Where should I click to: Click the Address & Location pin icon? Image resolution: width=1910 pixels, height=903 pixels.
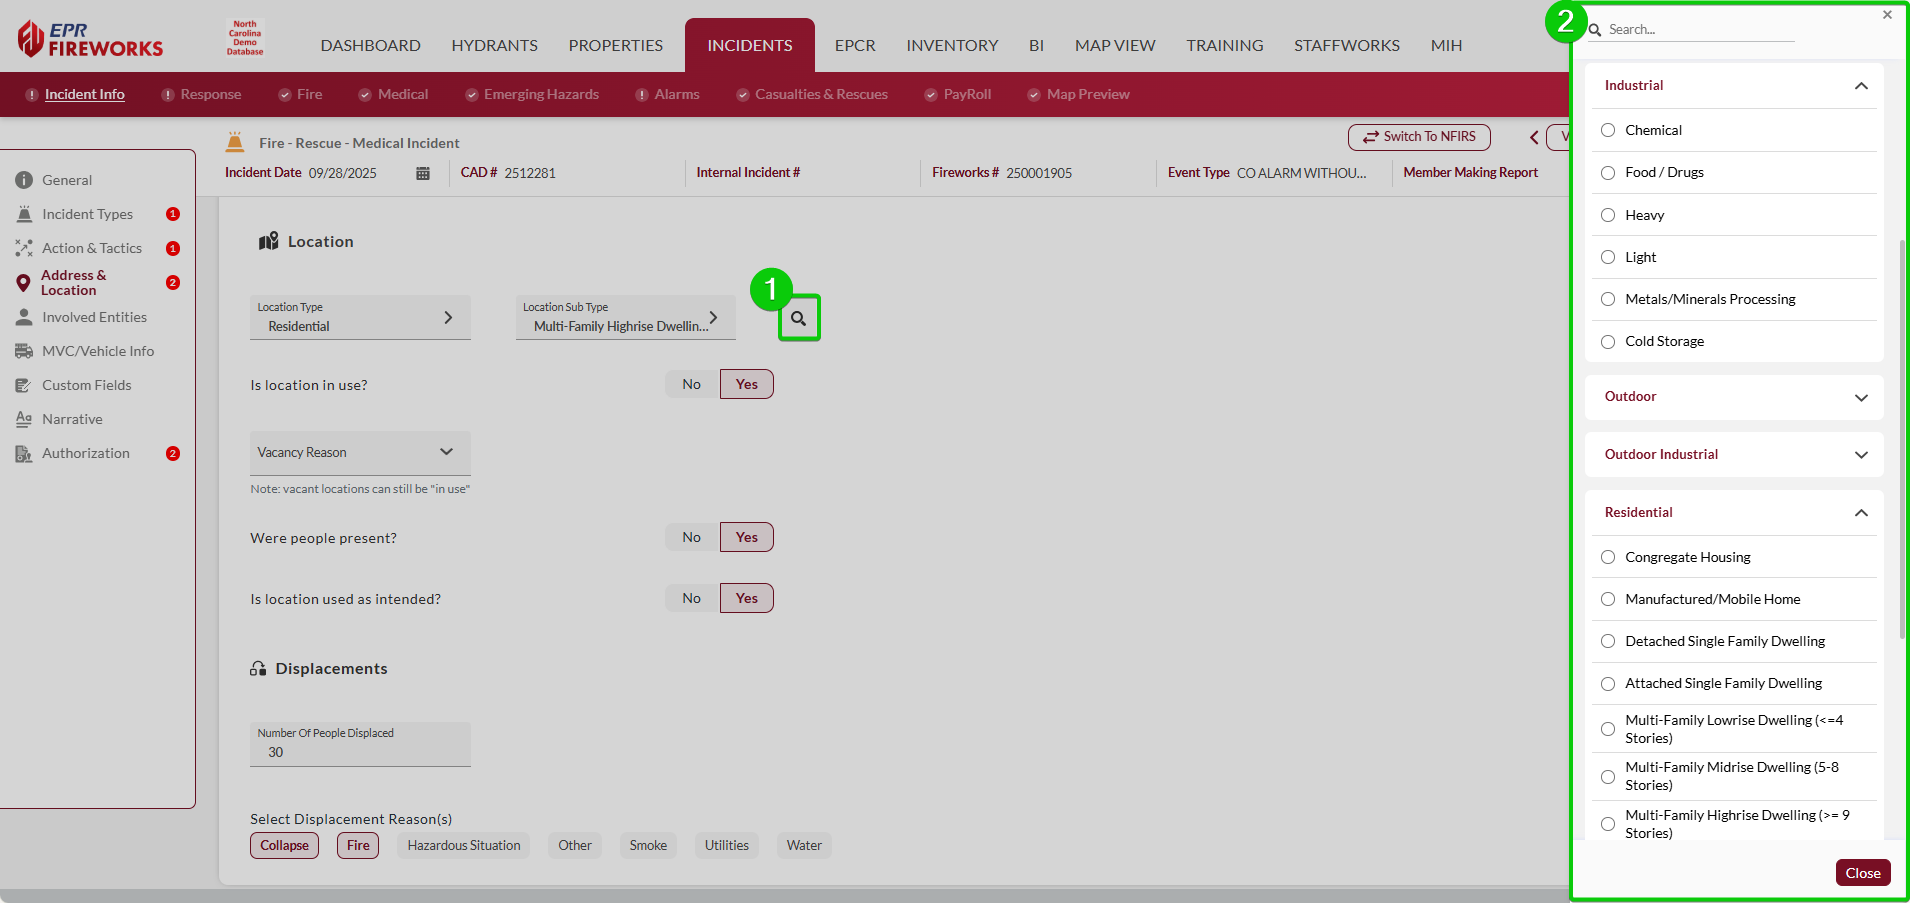[23, 283]
